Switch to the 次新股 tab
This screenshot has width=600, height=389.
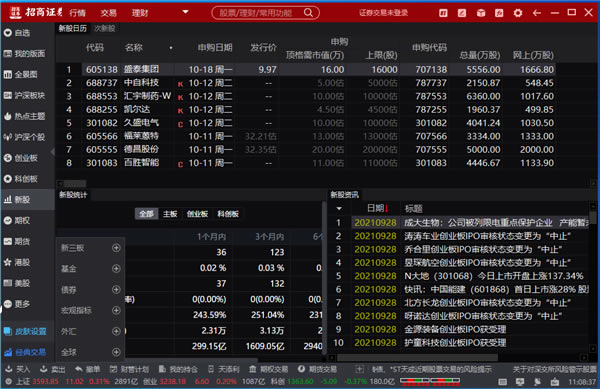coord(104,28)
